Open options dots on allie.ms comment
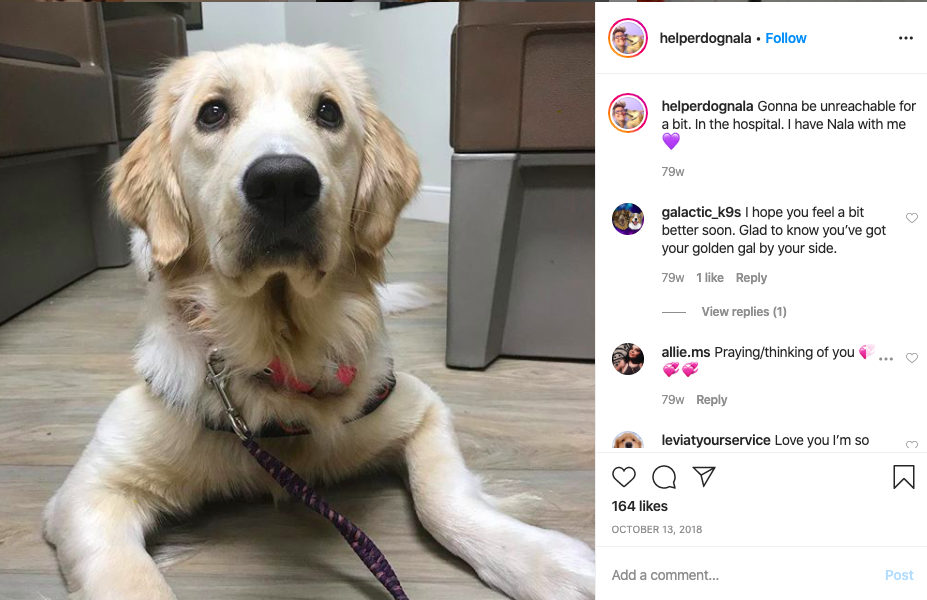Image resolution: width=927 pixels, height=600 pixels. tap(886, 359)
